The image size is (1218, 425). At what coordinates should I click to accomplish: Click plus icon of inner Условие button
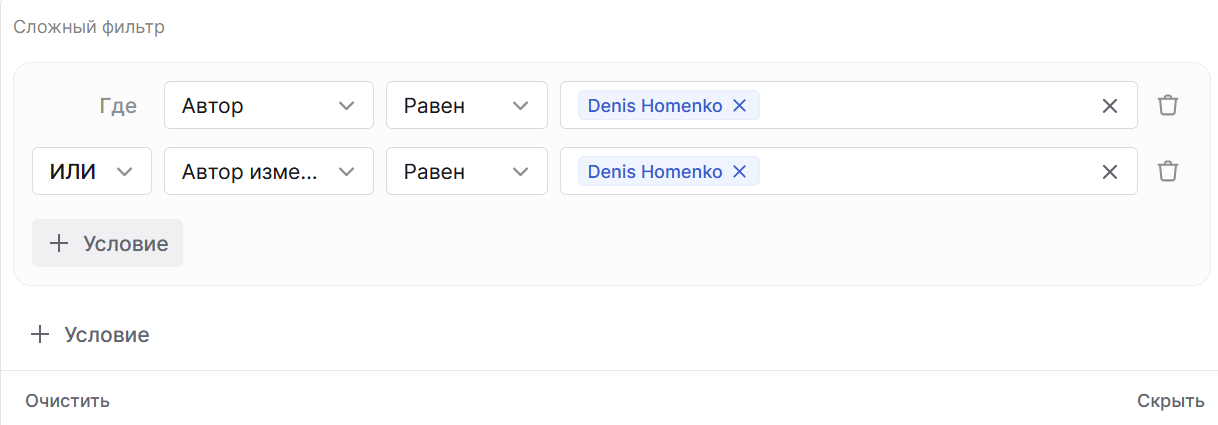coord(60,243)
